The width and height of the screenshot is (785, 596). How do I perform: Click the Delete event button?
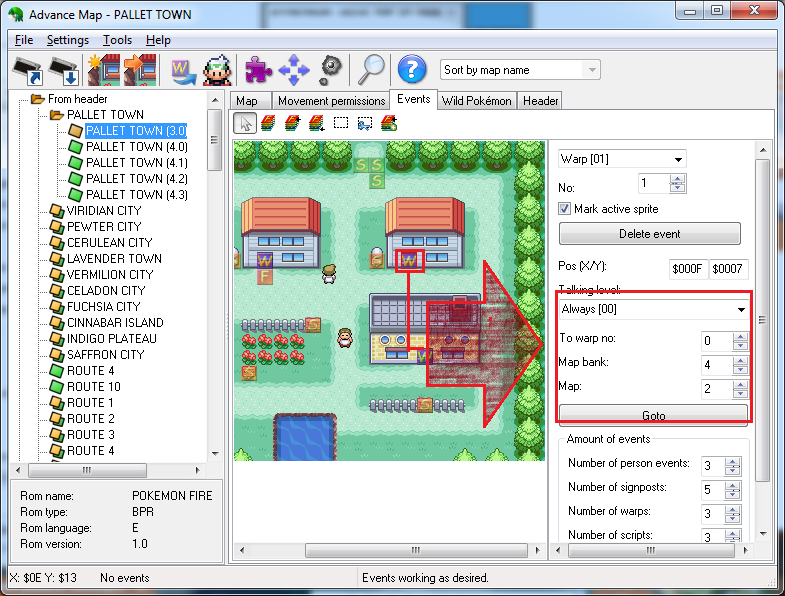click(x=649, y=234)
